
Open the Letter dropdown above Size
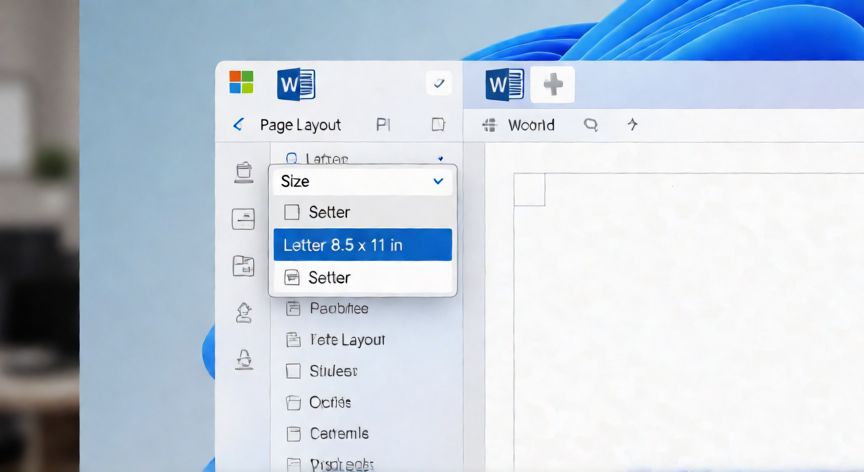click(x=366, y=159)
